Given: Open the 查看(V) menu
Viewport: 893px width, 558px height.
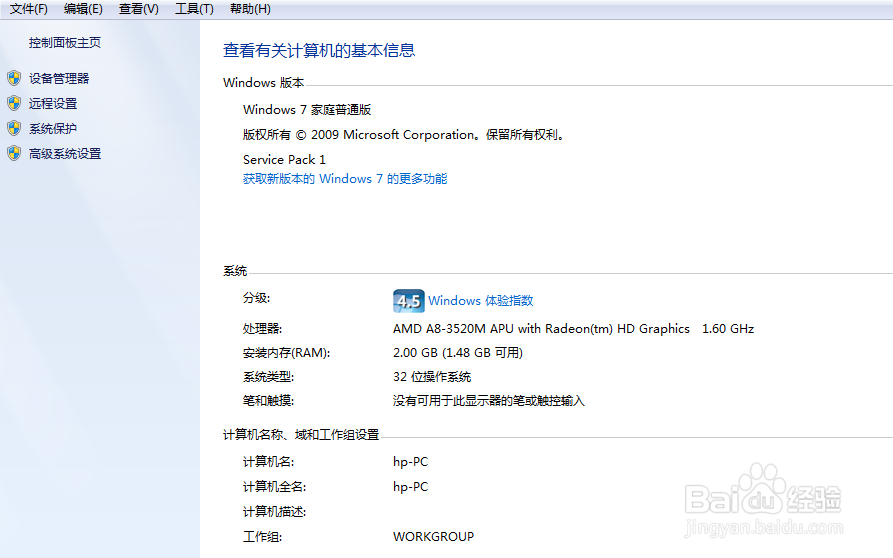Looking at the screenshot, I should coord(138,9).
